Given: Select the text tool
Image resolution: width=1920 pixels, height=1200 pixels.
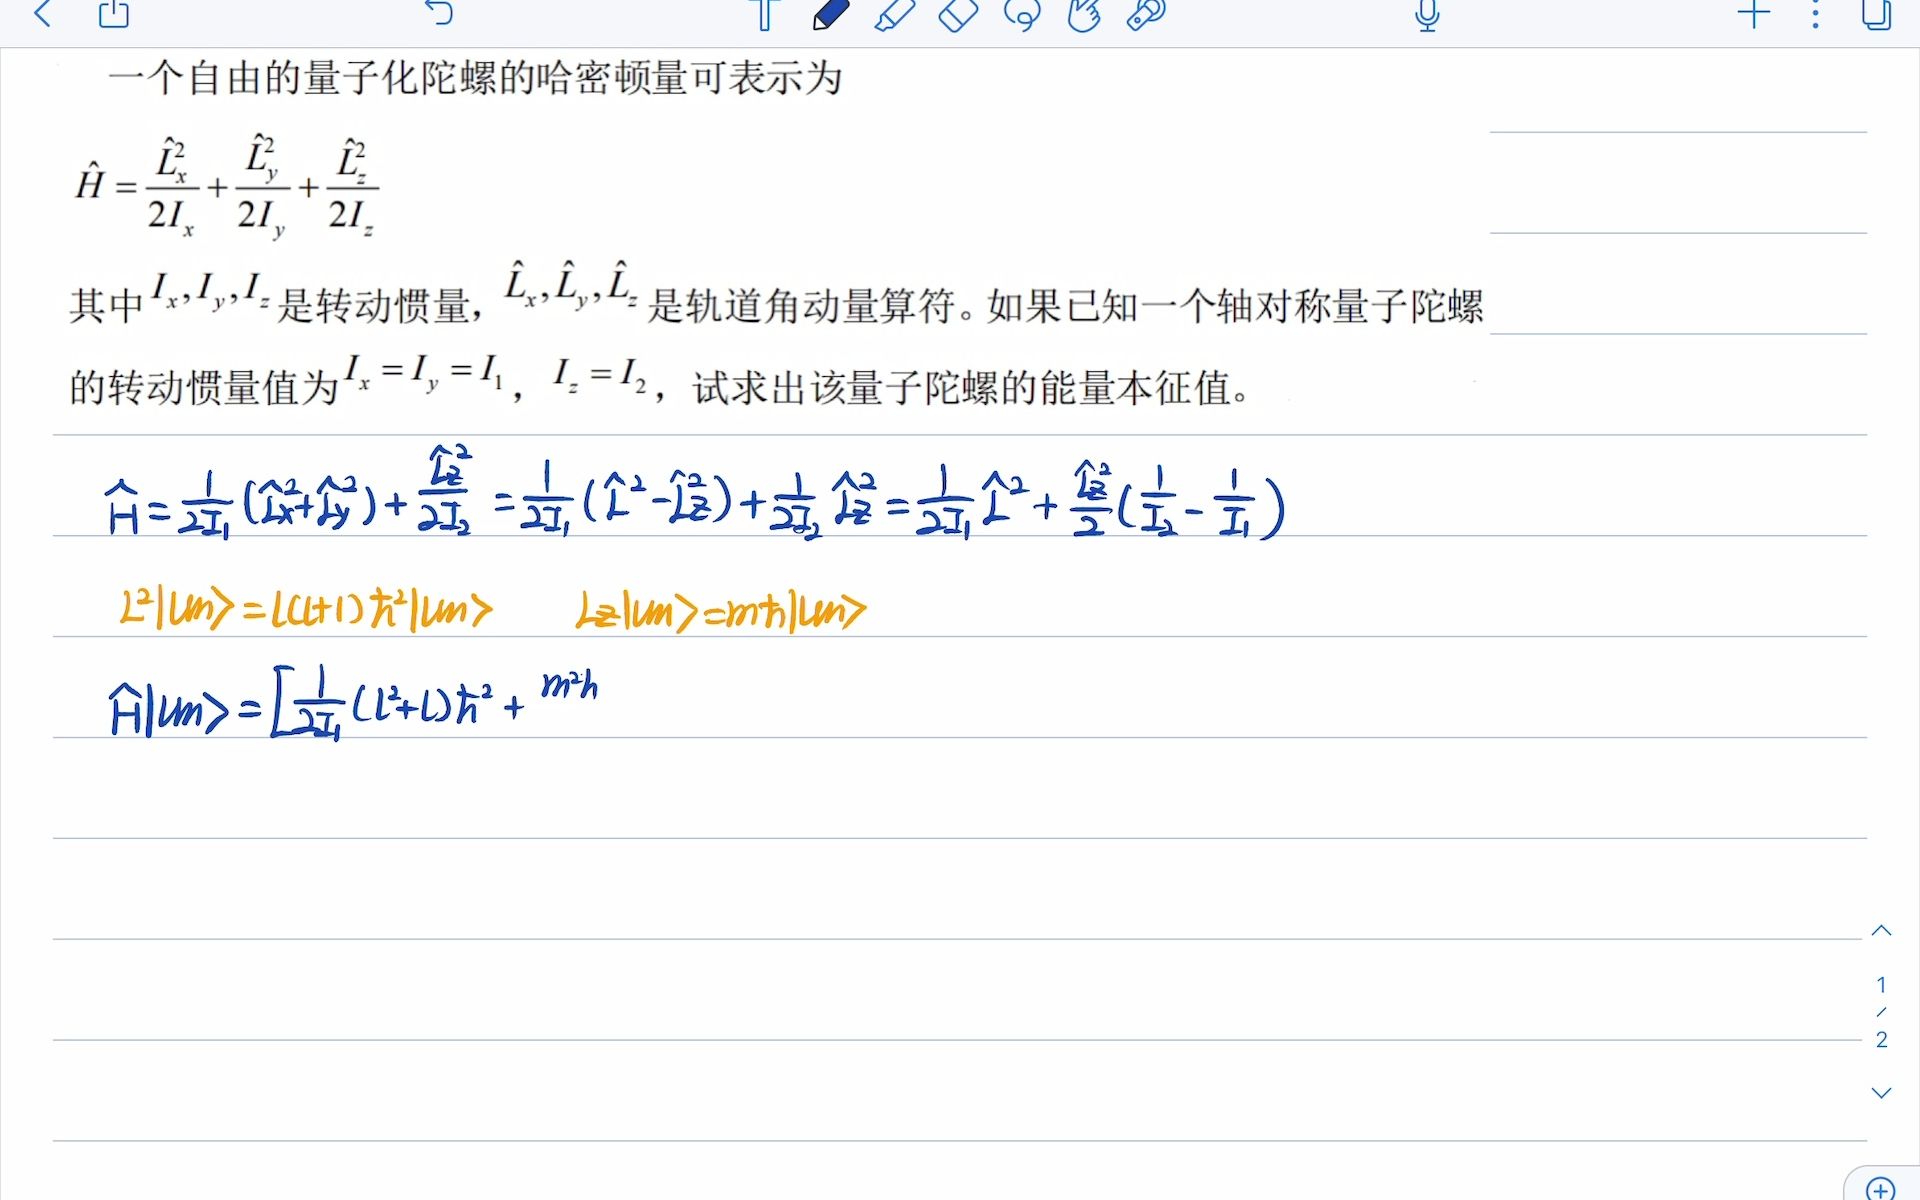Looking at the screenshot, I should pyautogui.click(x=765, y=15).
